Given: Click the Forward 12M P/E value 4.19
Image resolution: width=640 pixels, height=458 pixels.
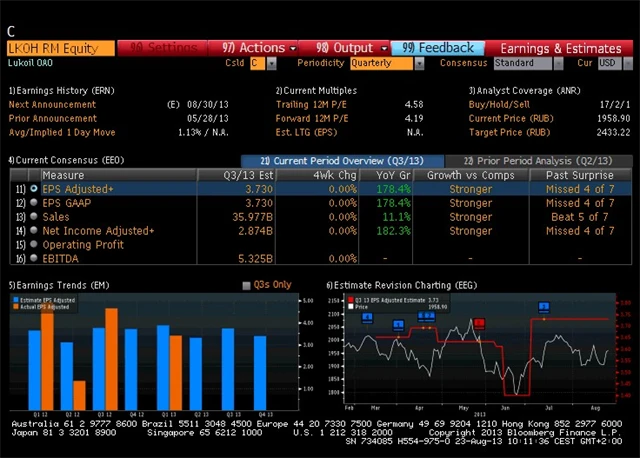Looking at the screenshot, I should pos(414,118).
